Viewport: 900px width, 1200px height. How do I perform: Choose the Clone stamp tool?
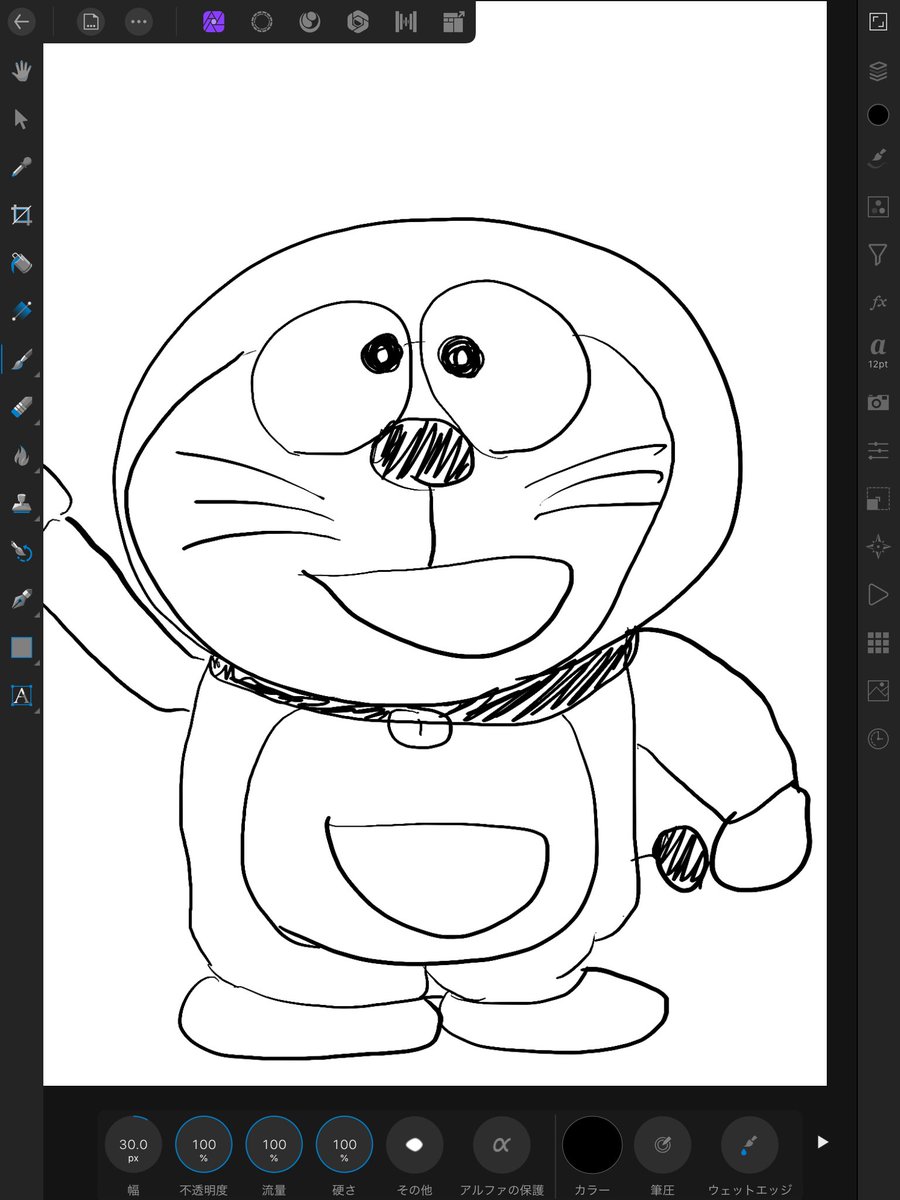coord(21,503)
